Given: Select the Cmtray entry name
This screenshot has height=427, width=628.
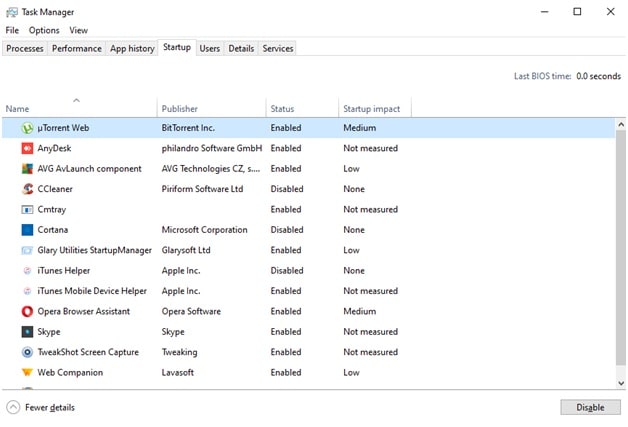Looking at the screenshot, I should (x=52, y=209).
